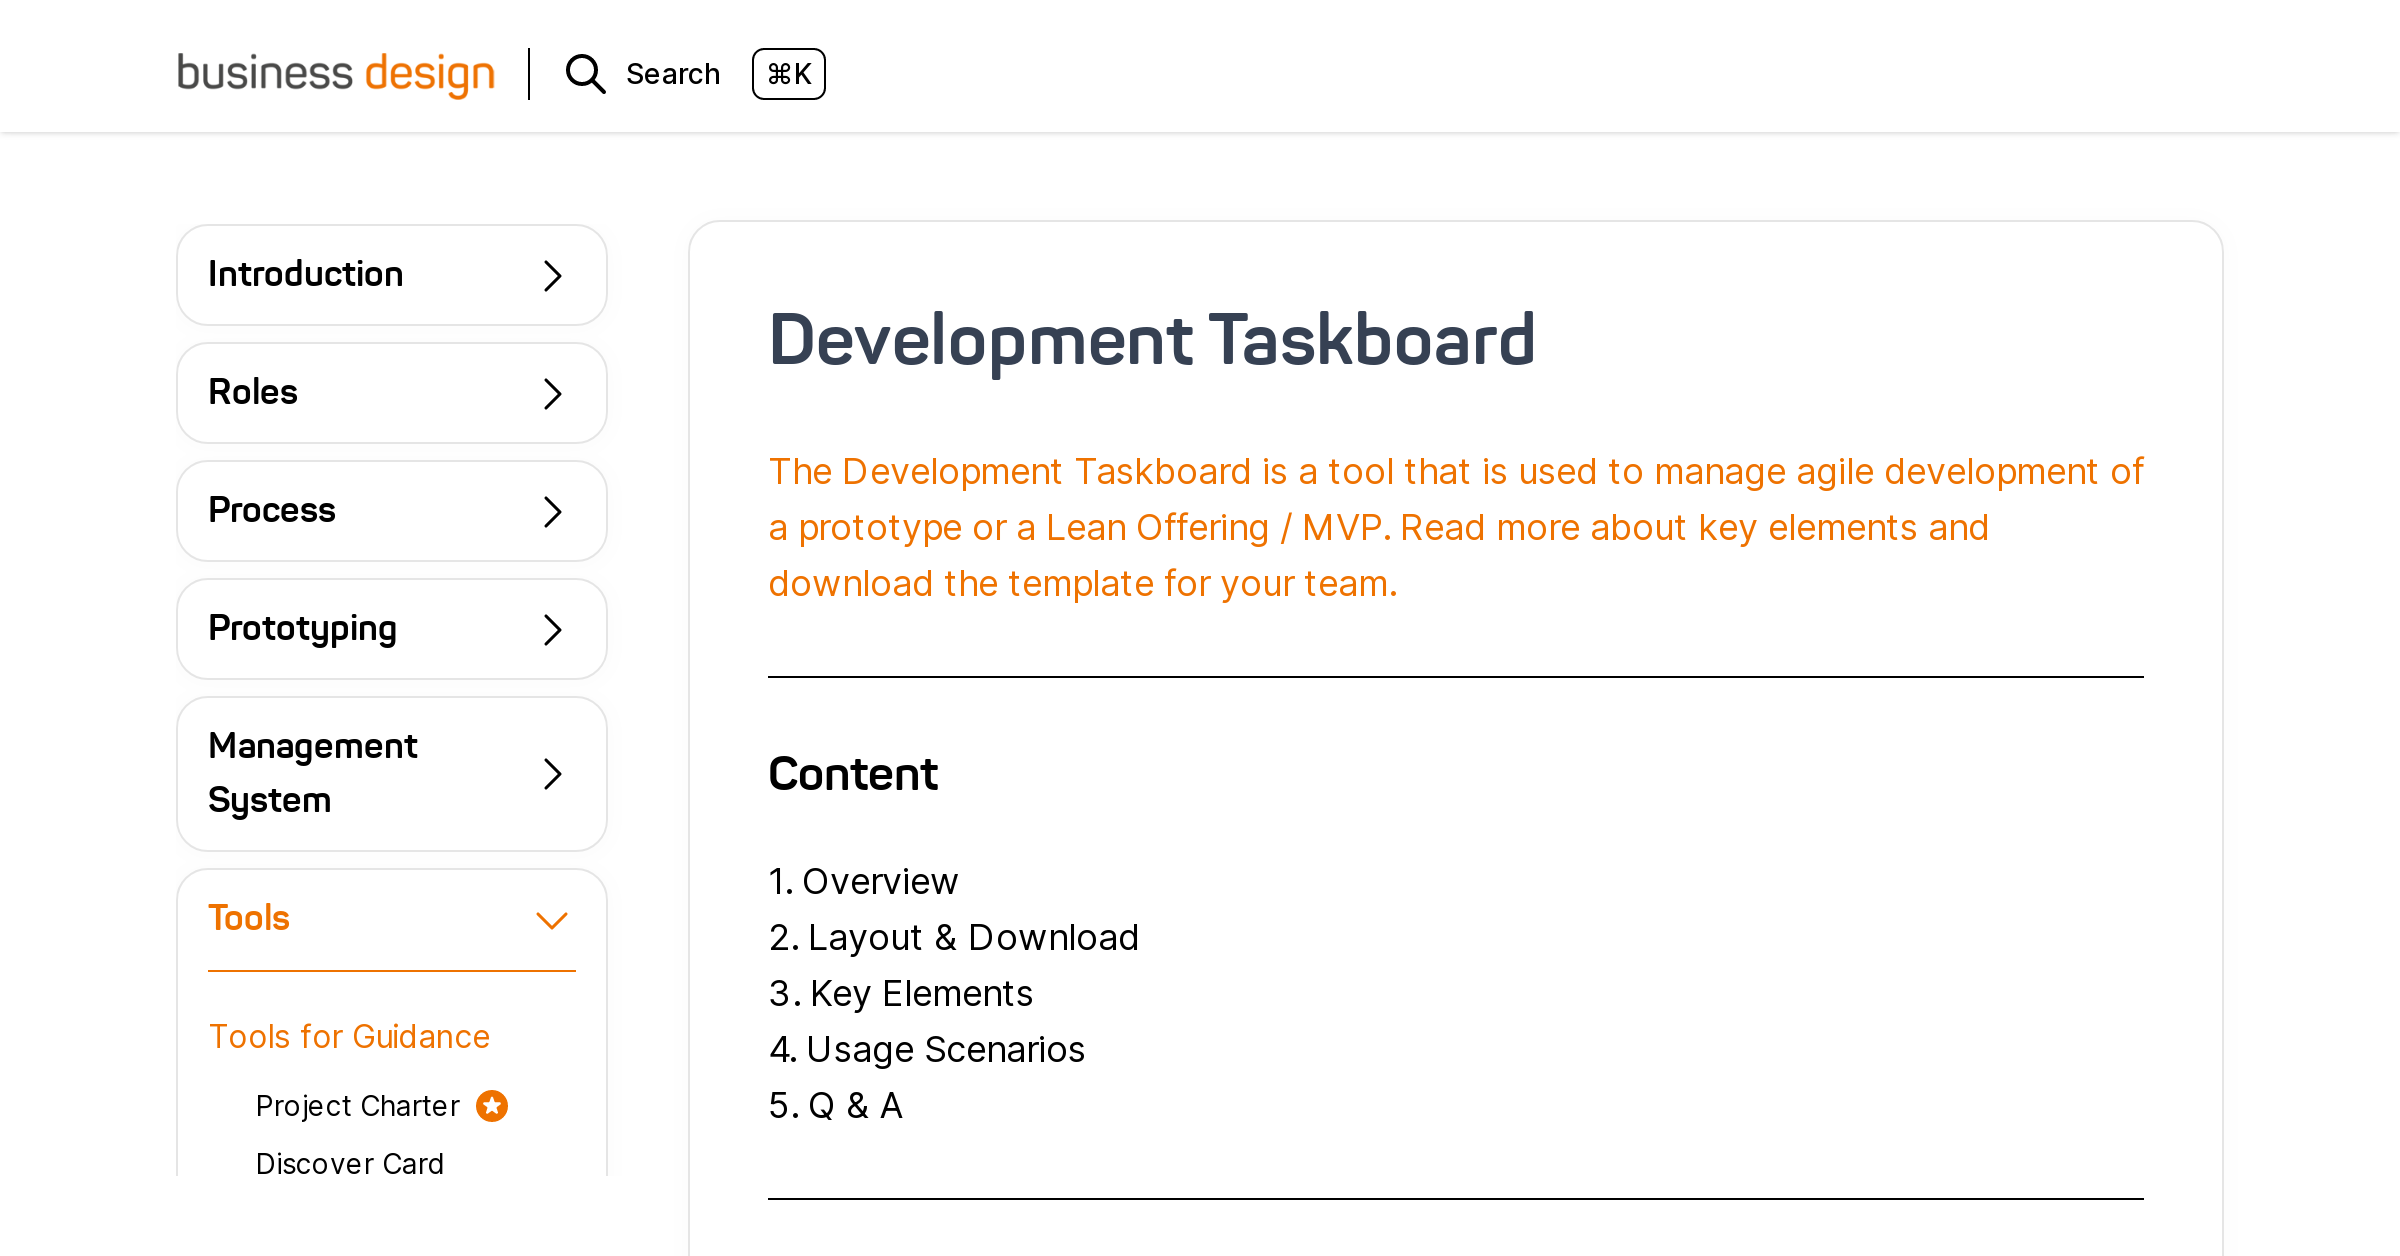This screenshot has width=2400, height=1256.
Task: Collapse the Tools section
Action: pyautogui.click(x=551, y=919)
